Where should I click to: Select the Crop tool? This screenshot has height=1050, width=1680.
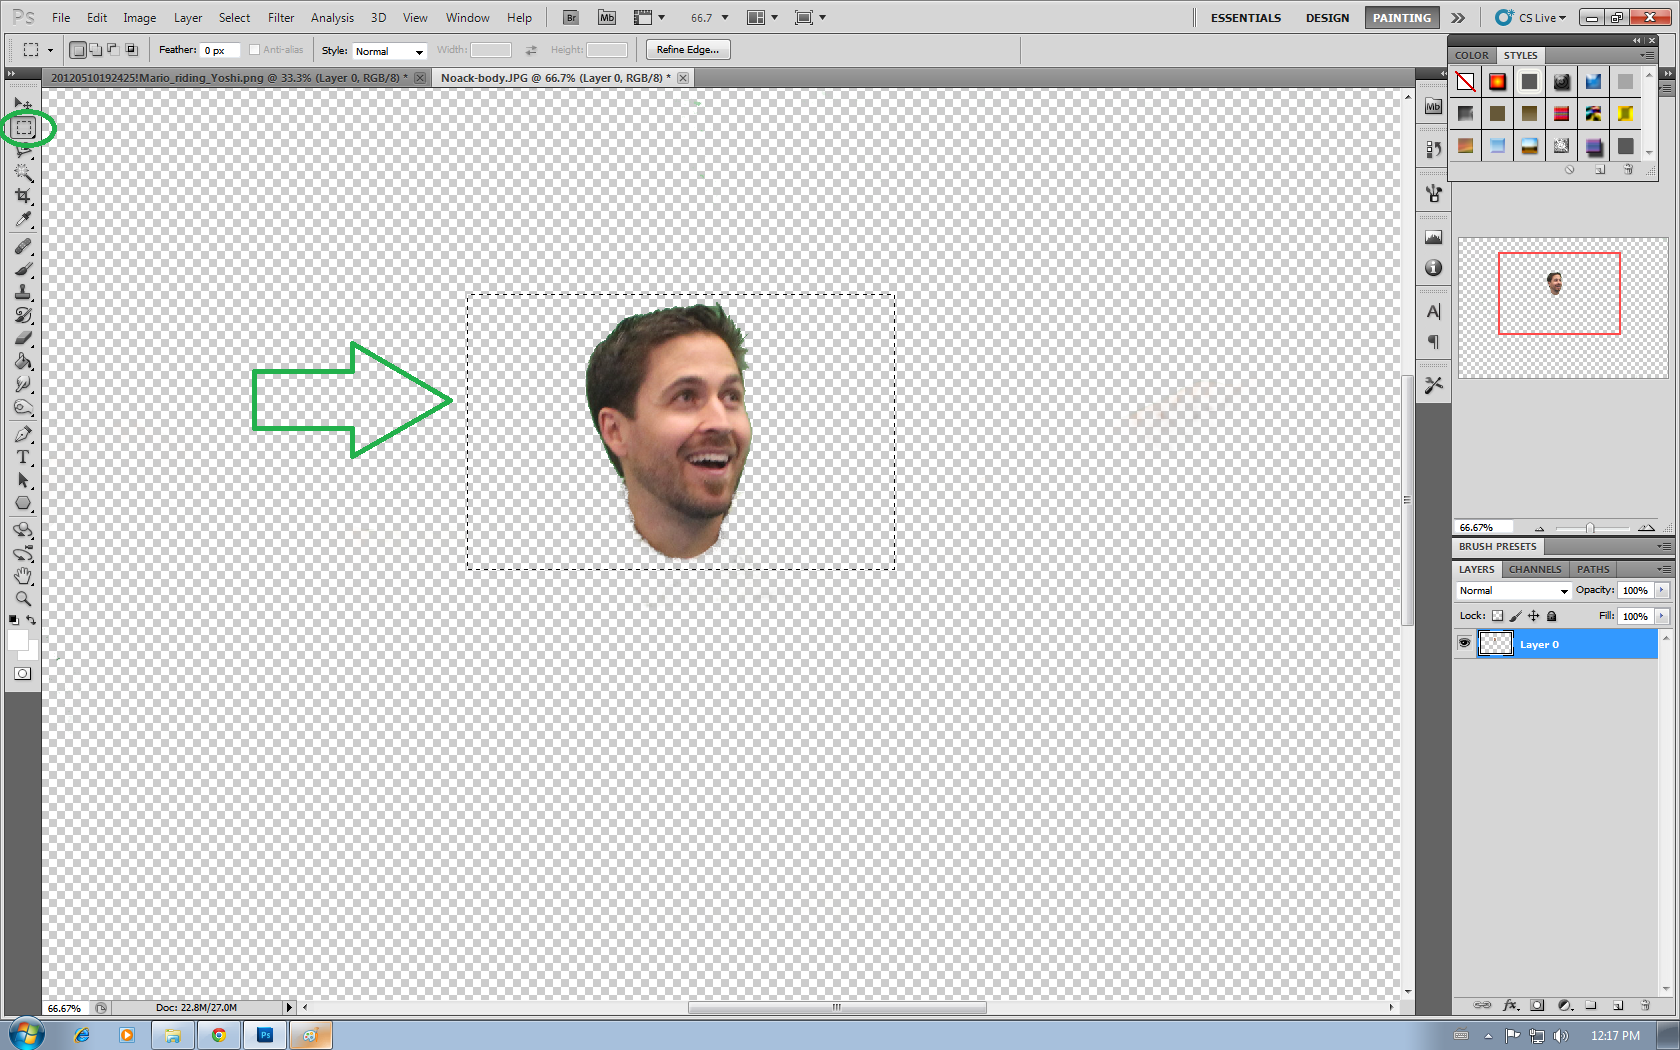[24, 196]
